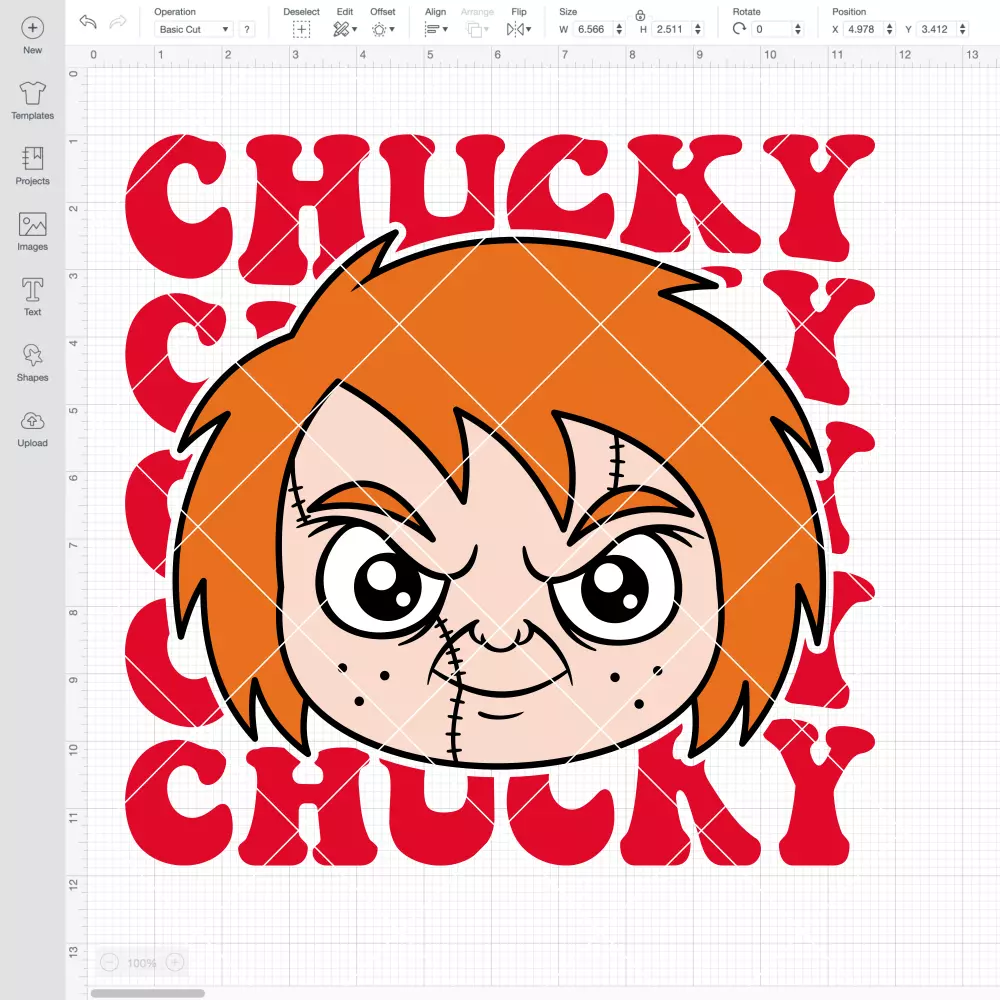Open the Templates panel
This screenshot has width=1000, height=1000.
33,101
